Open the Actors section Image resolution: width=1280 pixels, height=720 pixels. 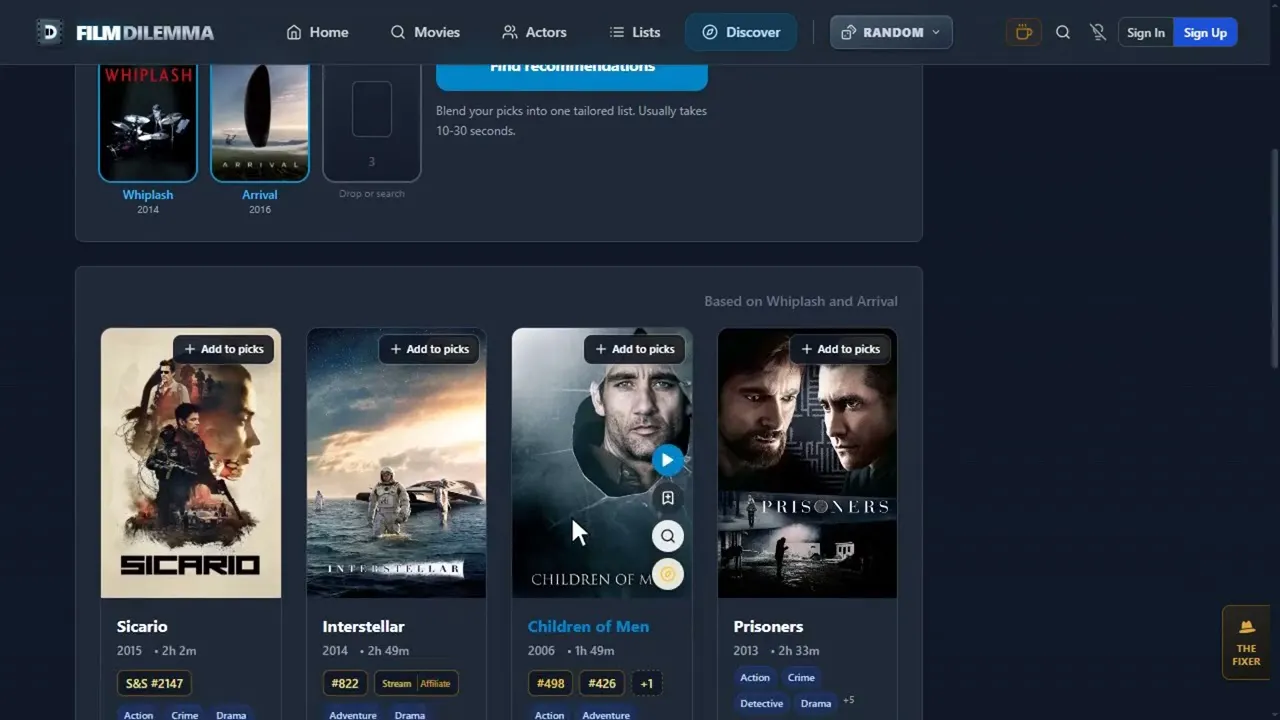[534, 32]
